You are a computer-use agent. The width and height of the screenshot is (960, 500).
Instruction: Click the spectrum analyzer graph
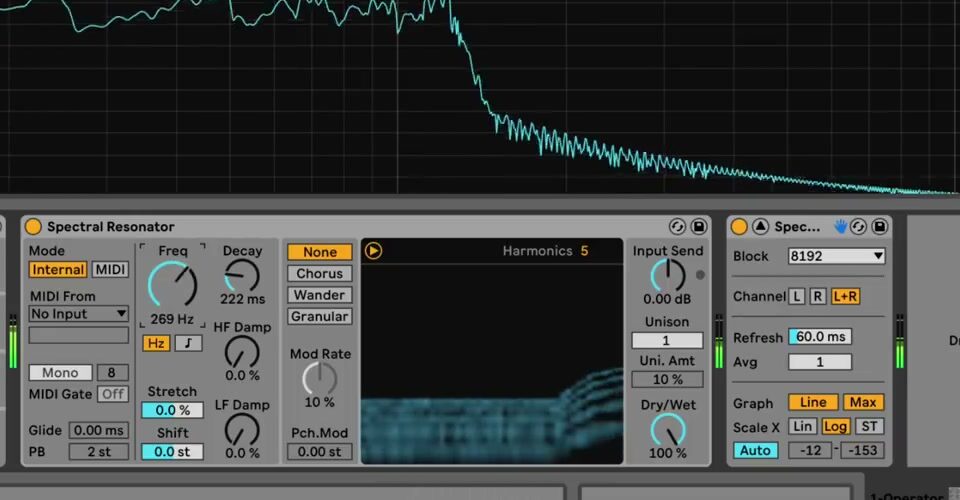point(480,97)
